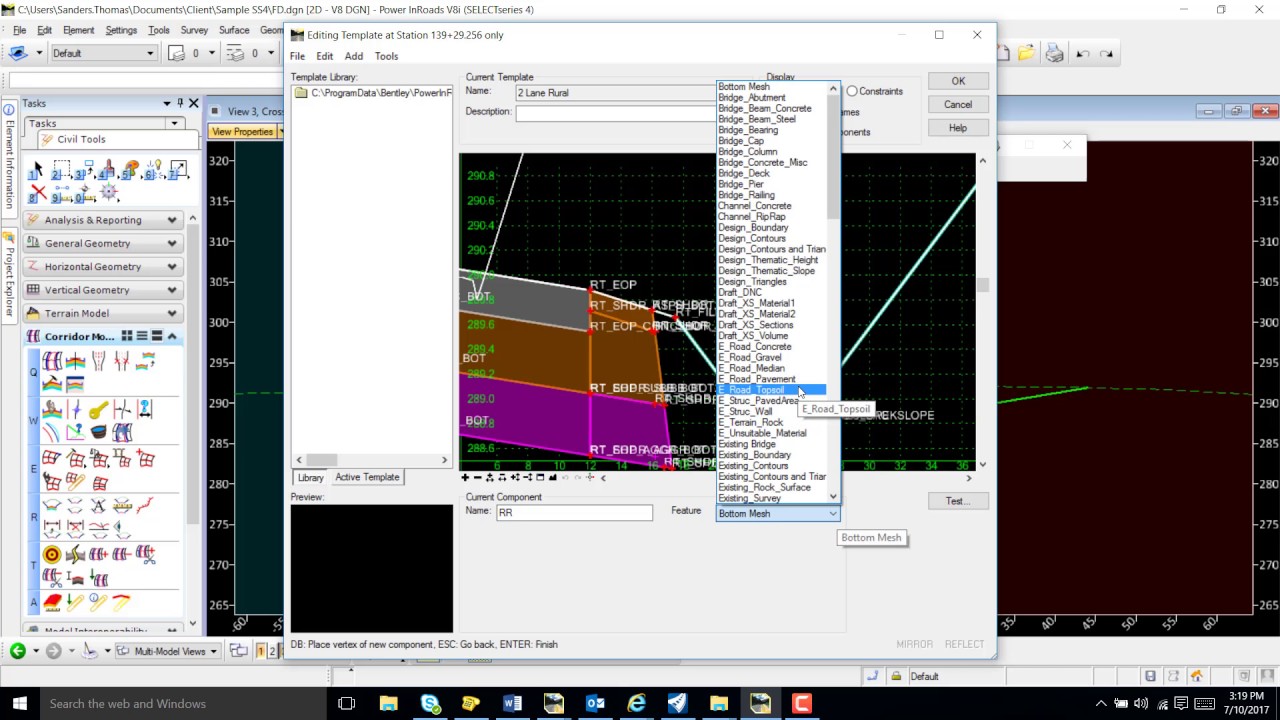
Task: Click the component Name field containing RR
Action: point(574,512)
